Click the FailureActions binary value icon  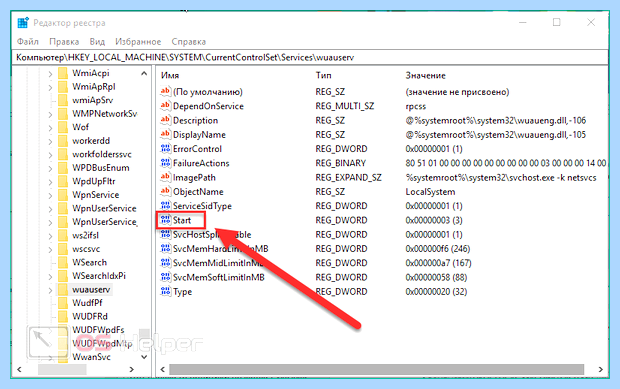point(165,163)
